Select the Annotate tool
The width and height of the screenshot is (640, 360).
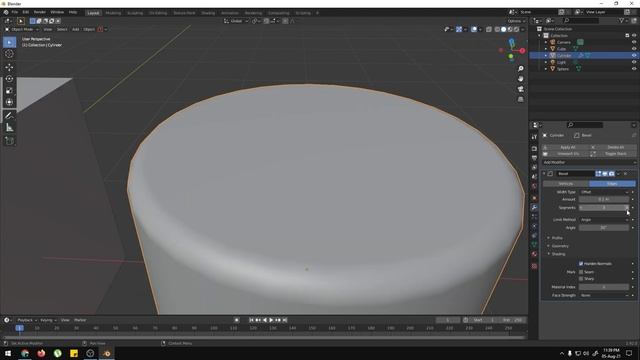click(9, 116)
